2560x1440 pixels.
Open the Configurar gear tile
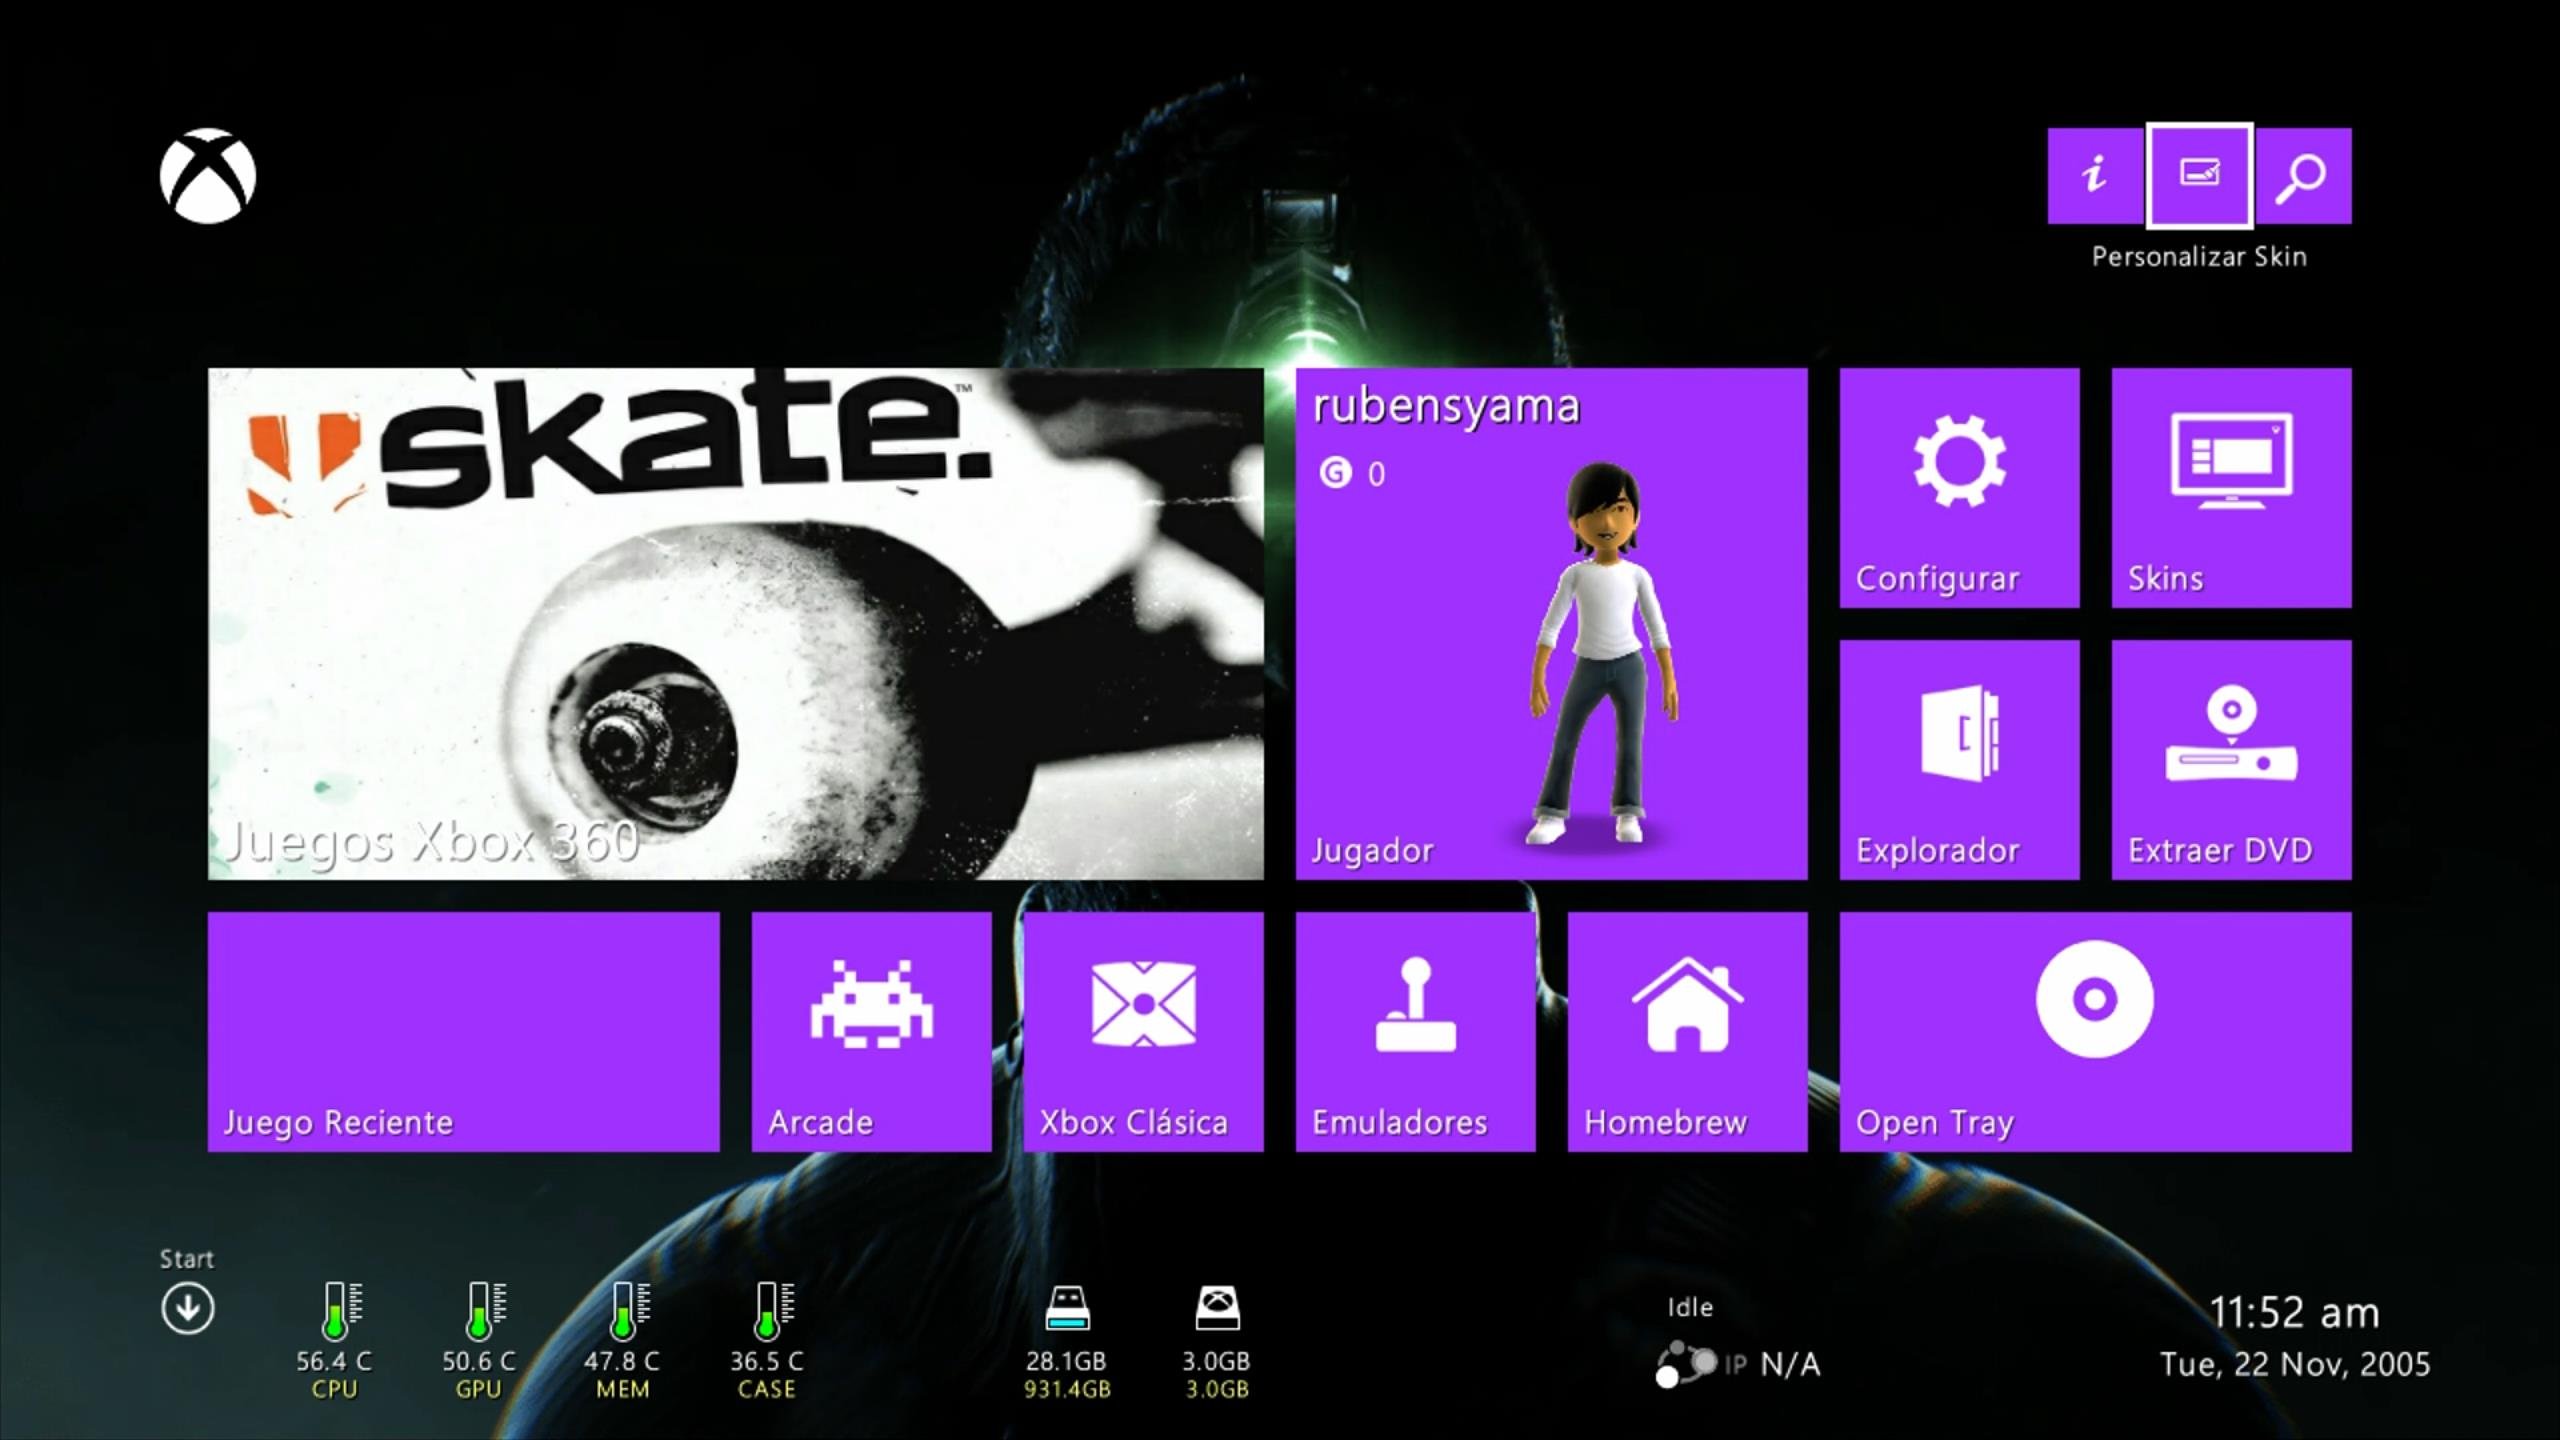(x=1960, y=488)
